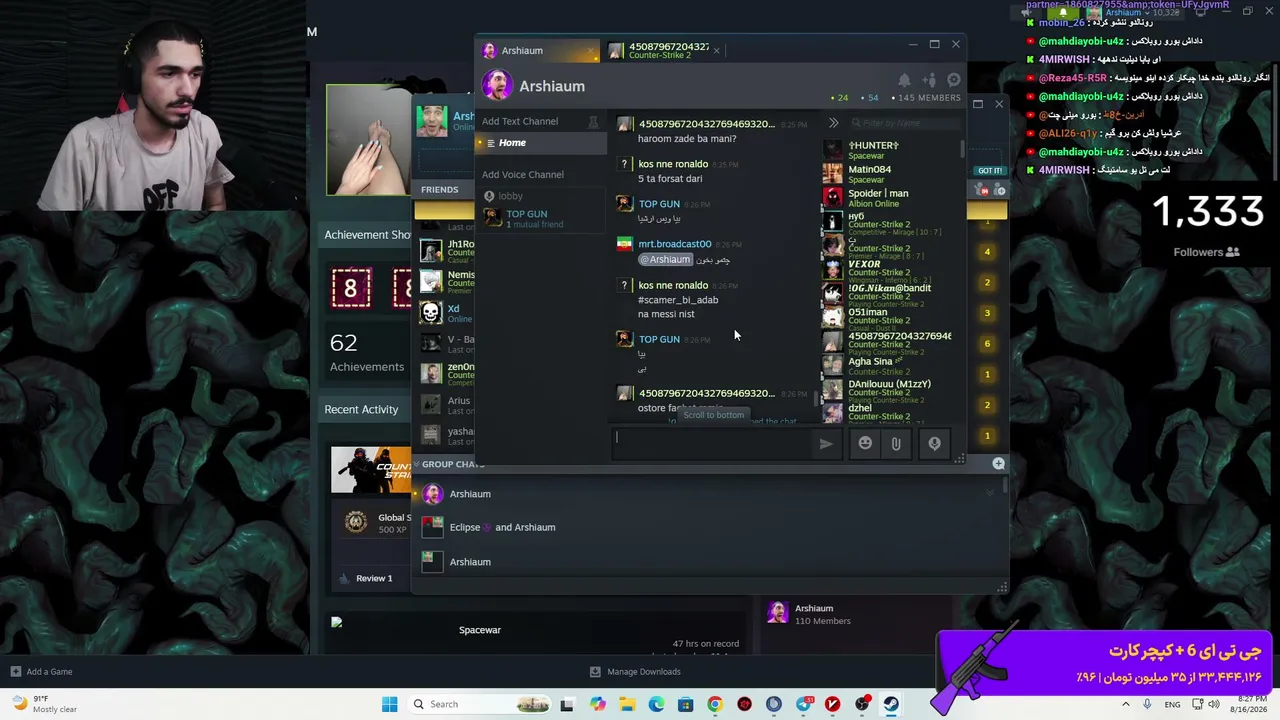Image resolution: width=1280 pixels, height=720 pixels.
Task: Click the Filter by Name search field
Action: (x=906, y=123)
